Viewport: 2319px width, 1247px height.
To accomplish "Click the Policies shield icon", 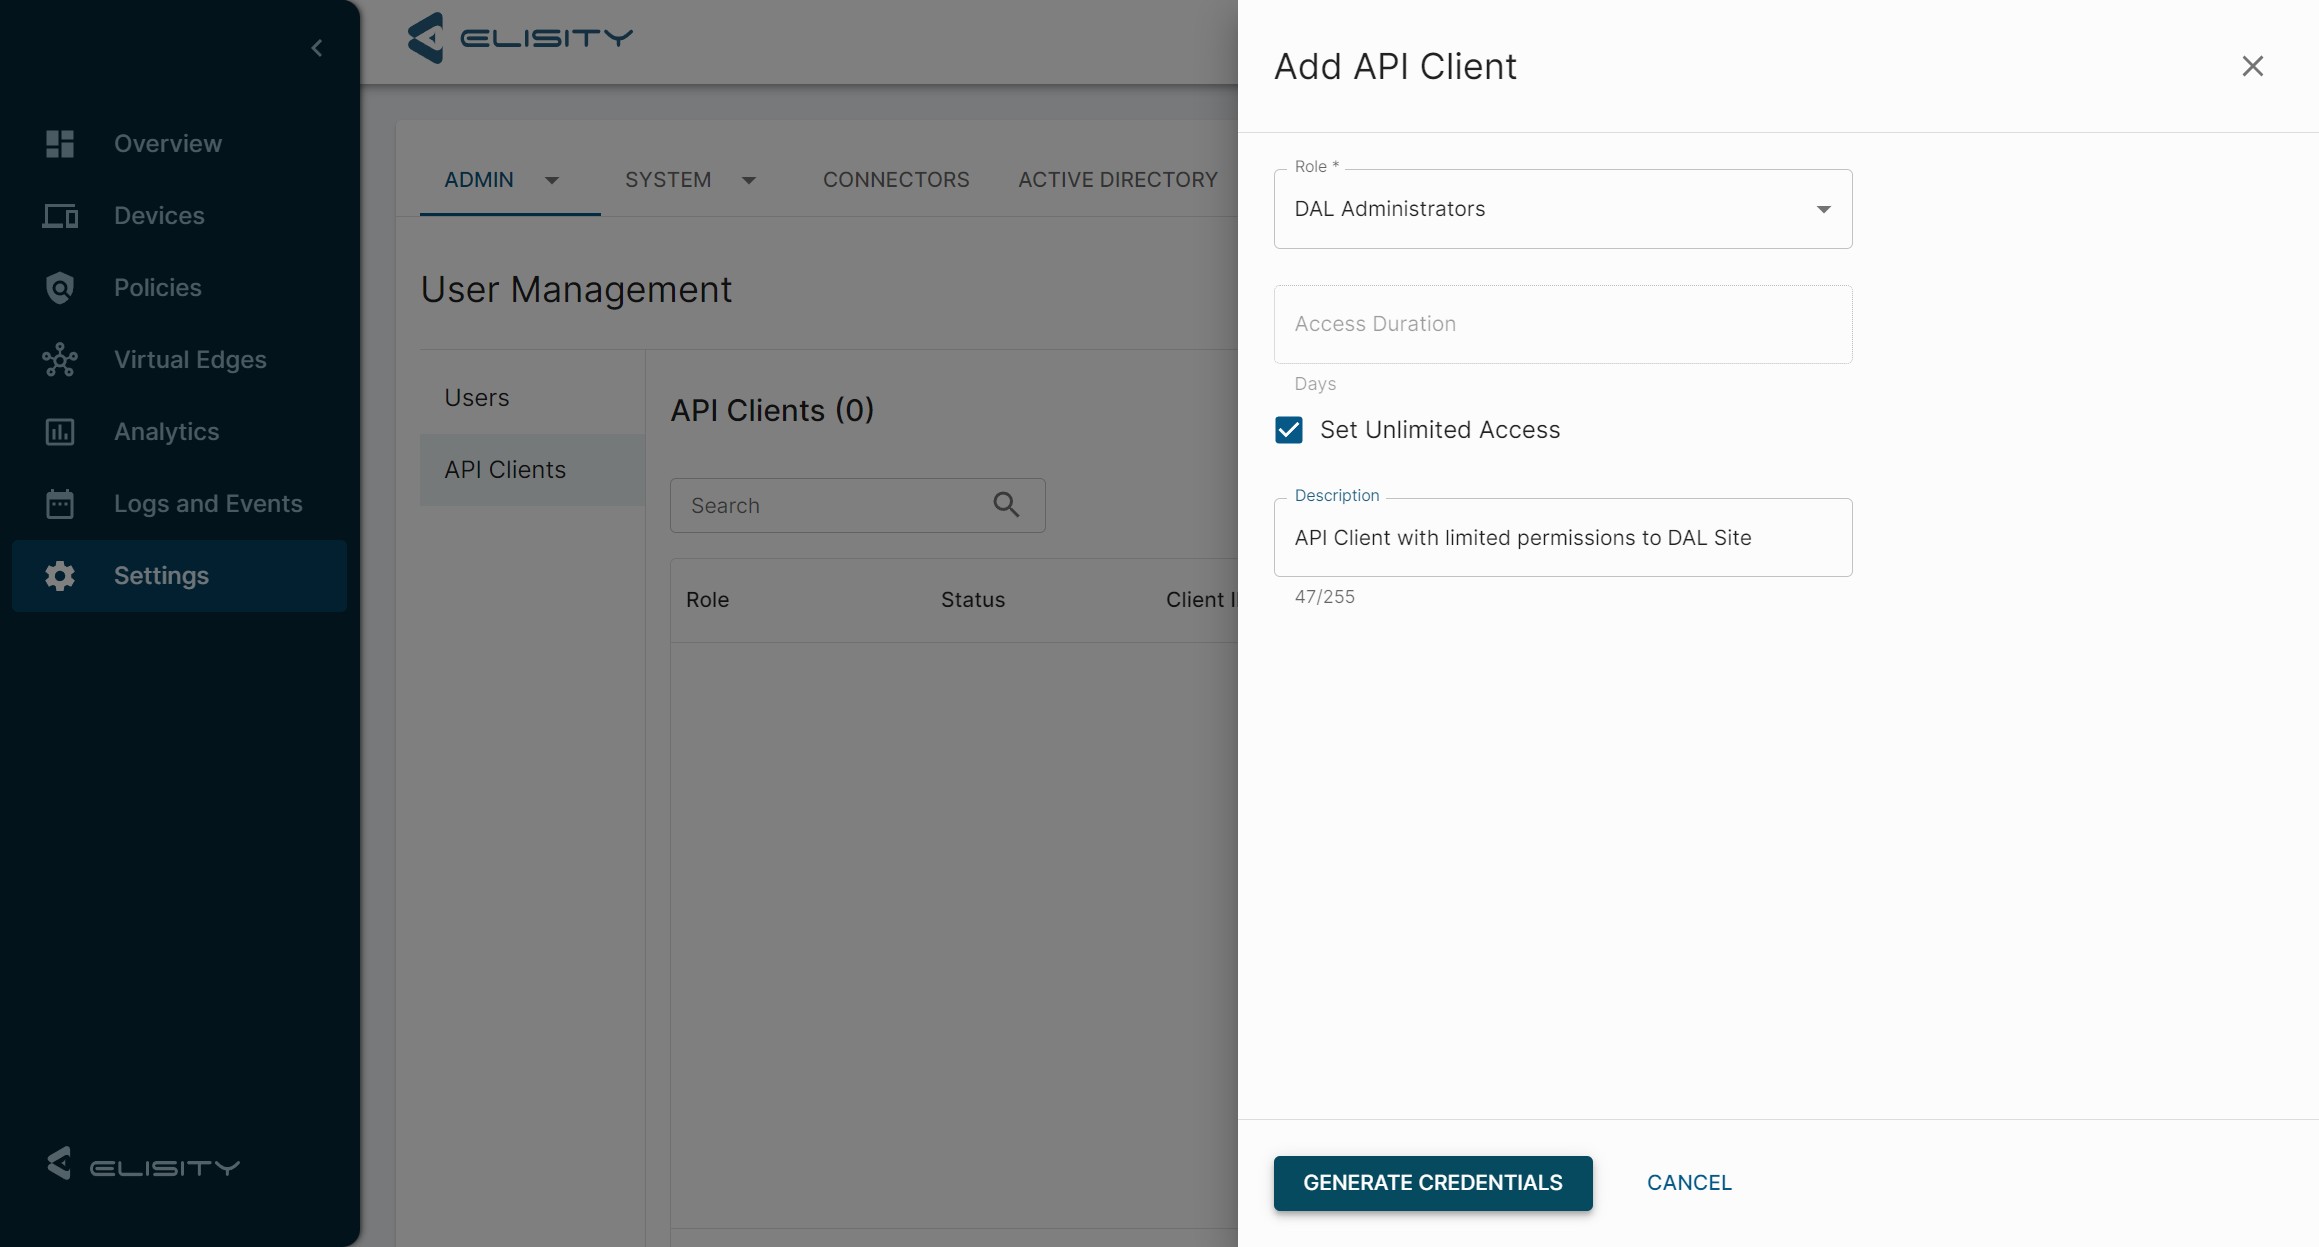I will pos(60,288).
